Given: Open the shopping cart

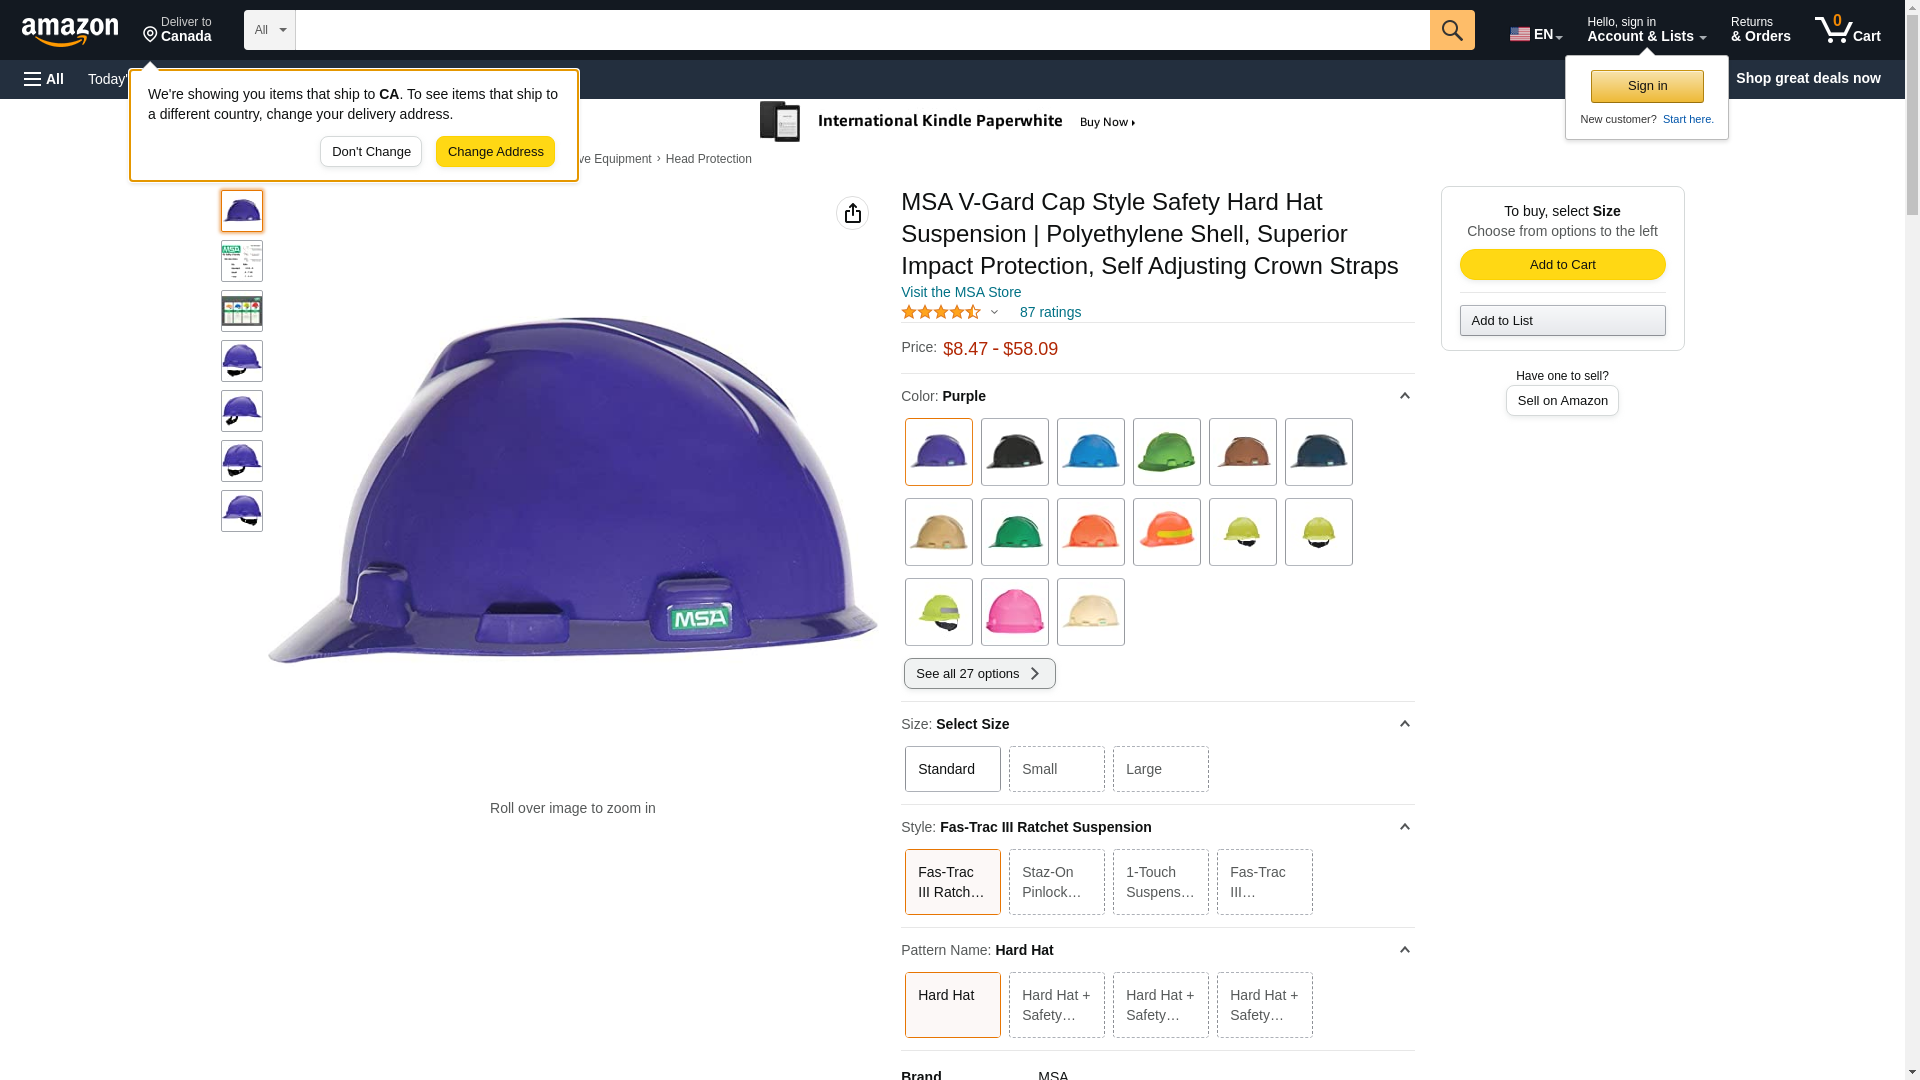Looking at the screenshot, I should [x=1847, y=30].
